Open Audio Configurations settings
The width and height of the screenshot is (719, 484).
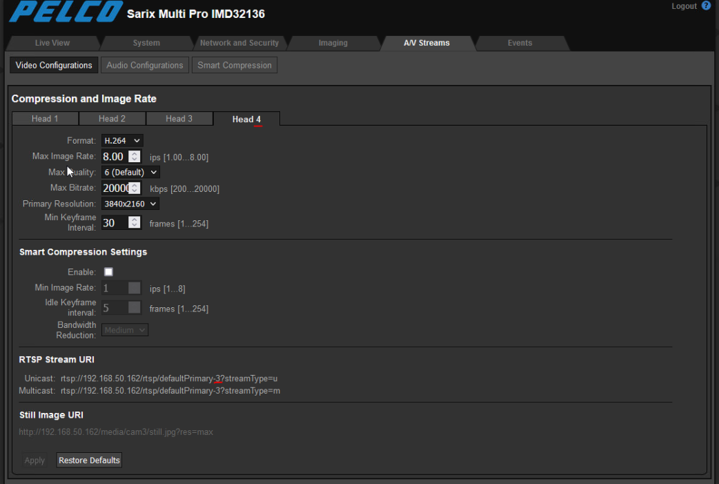point(145,65)
